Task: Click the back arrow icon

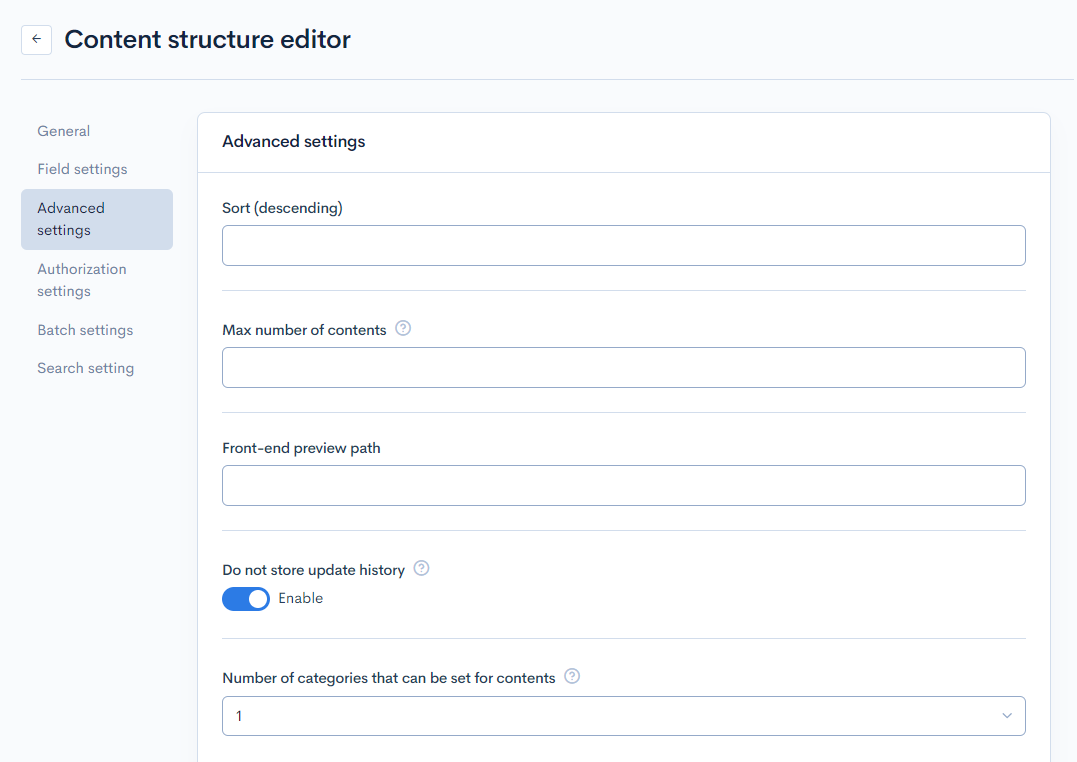Action: [x=36, y=39]
